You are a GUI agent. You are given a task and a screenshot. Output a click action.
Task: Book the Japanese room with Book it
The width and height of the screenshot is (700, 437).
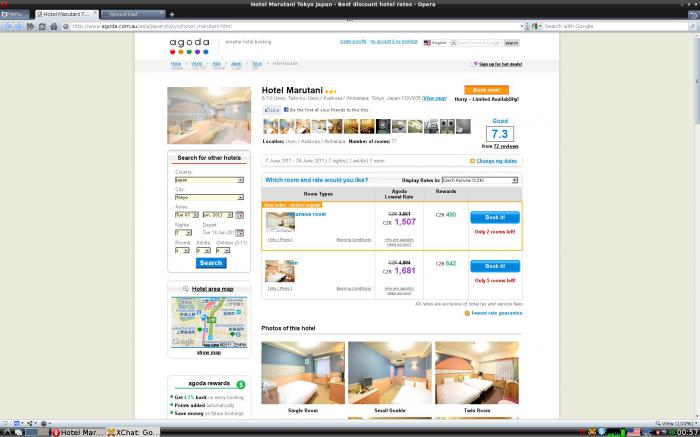point(495,217)
